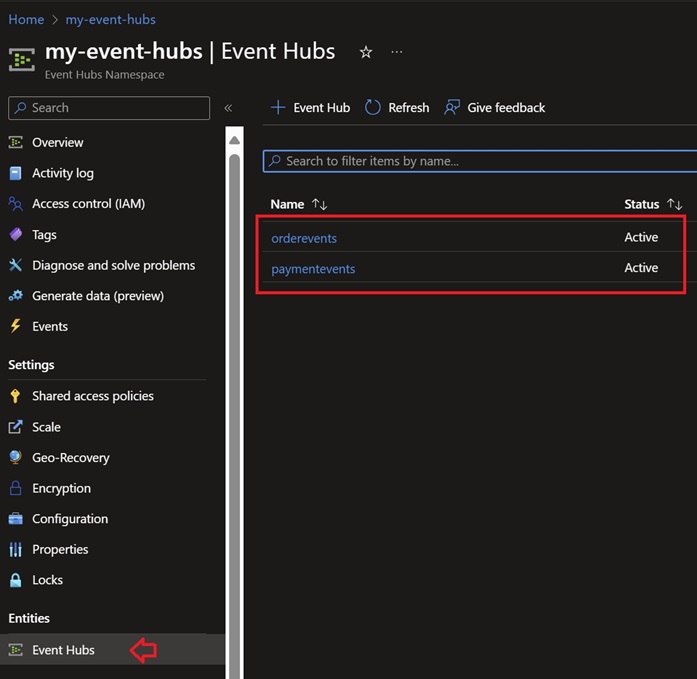697x679 pixels.
Task: Click the search magnifier icon in filter box
Action: pyautogui.click(x=275, y=160)
